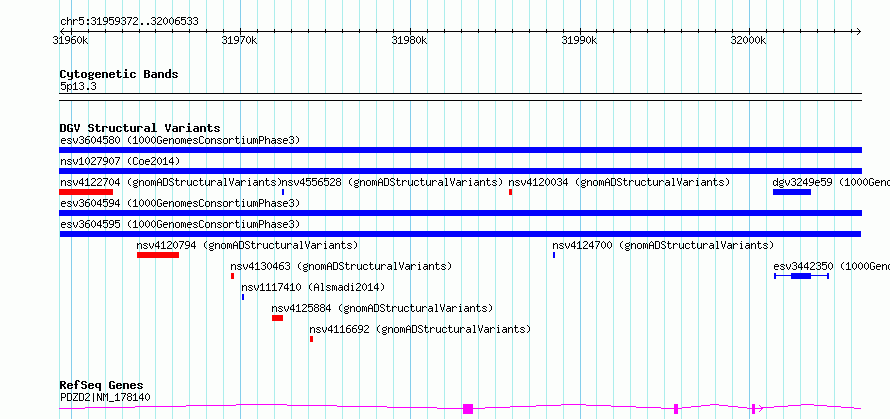890x419 pixels.
Task: Click the 5p13.3 band label
Action: (x=78, y=86)
